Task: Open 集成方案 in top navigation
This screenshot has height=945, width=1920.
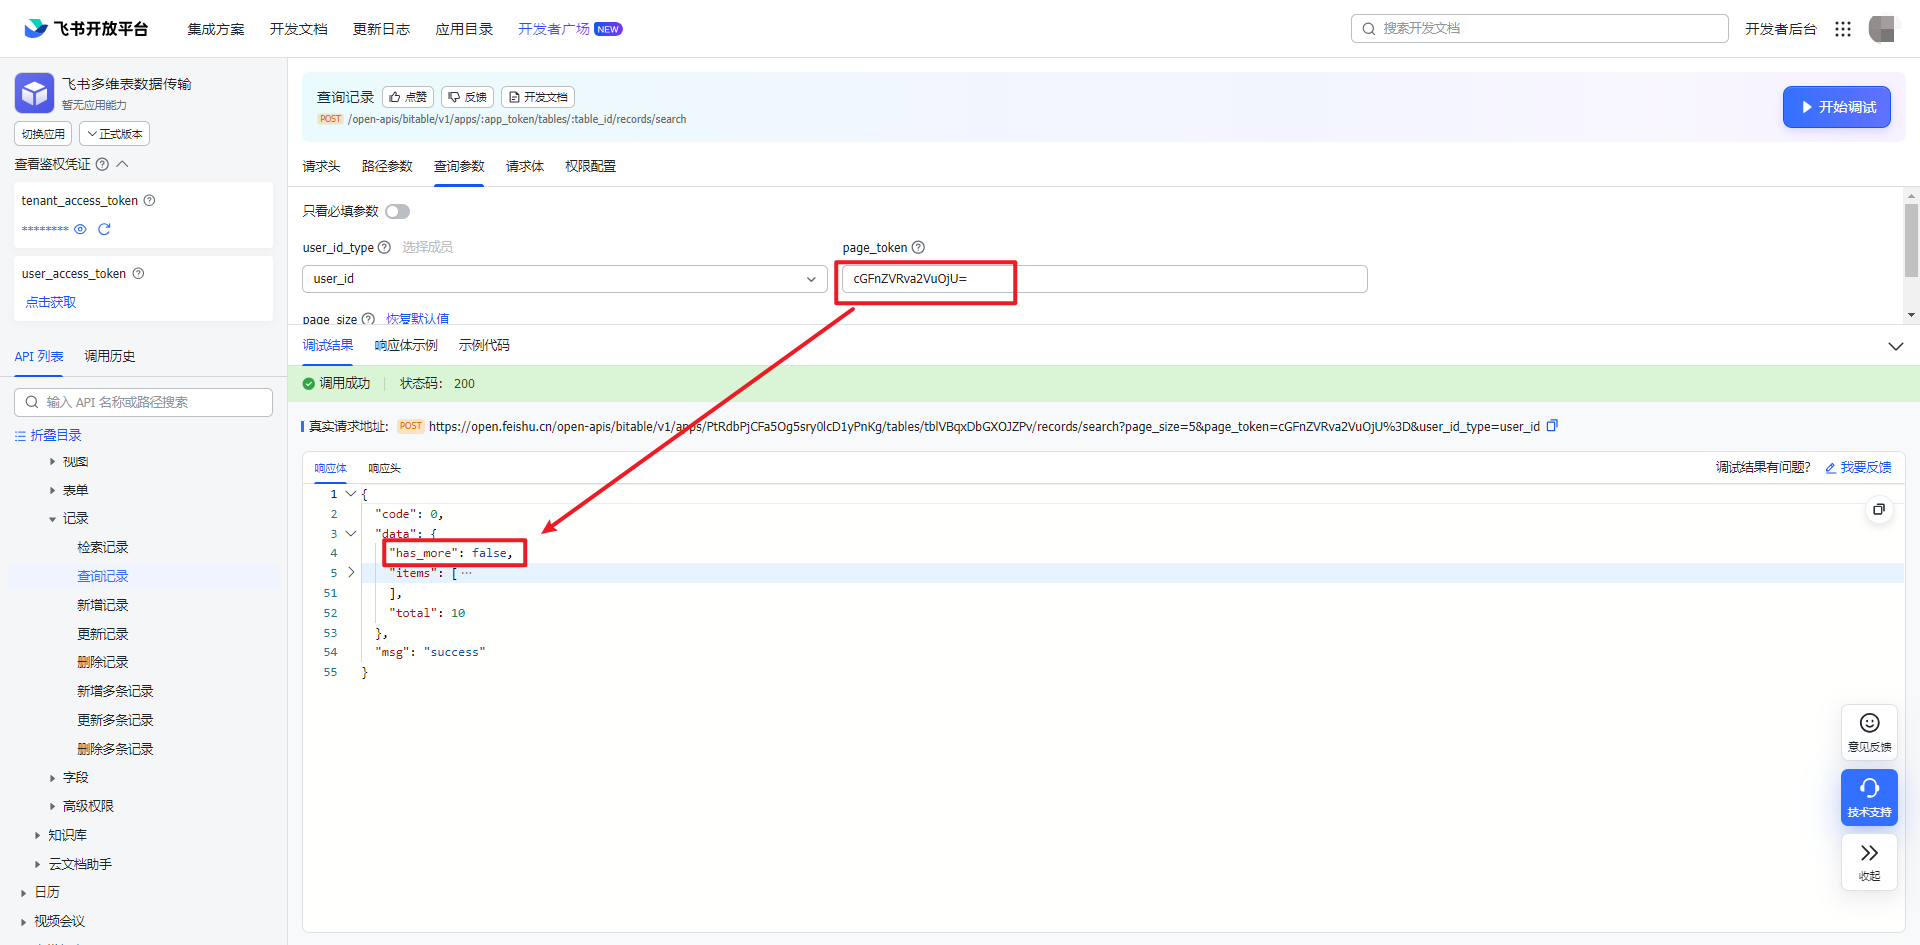Action: pyautogui.click(x=216, y=29)
